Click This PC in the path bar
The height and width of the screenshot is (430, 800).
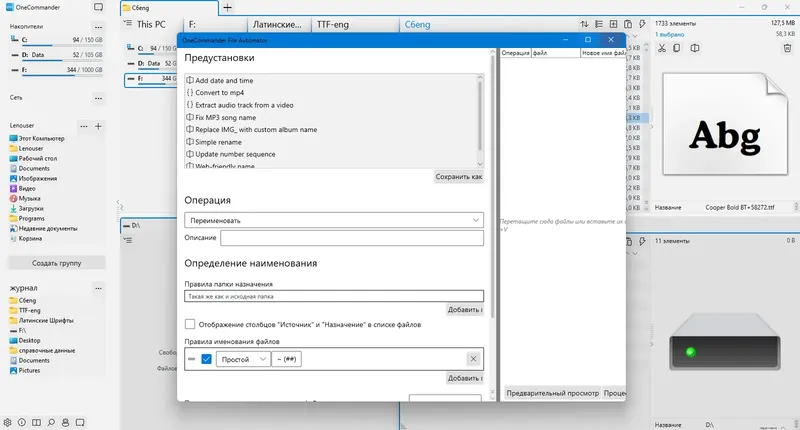pyautogui.click(x=151, y=24)
